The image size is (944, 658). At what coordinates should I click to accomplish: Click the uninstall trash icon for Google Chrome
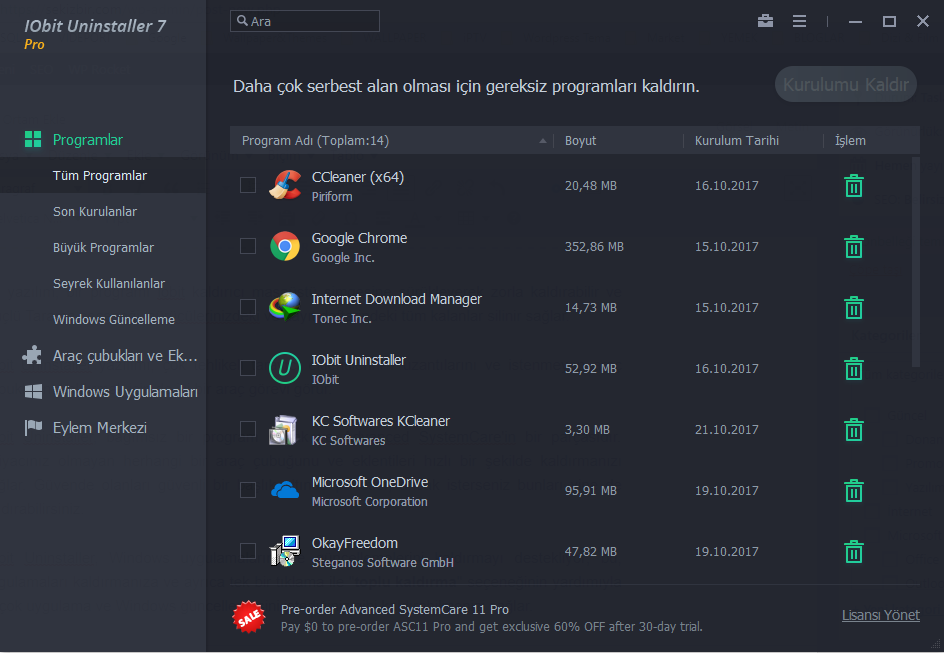point(853,247)
